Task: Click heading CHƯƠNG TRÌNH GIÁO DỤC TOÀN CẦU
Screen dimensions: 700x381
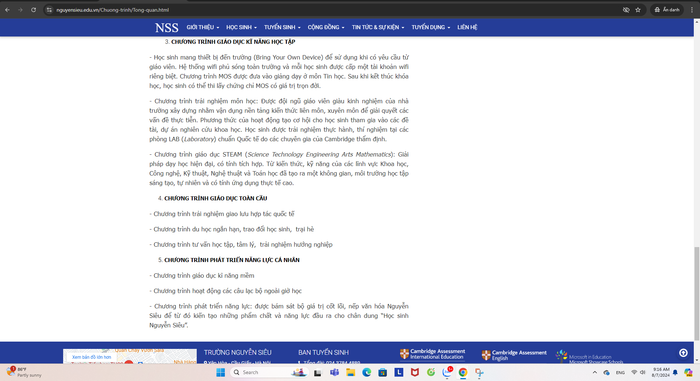Action: tap(216, 198)
